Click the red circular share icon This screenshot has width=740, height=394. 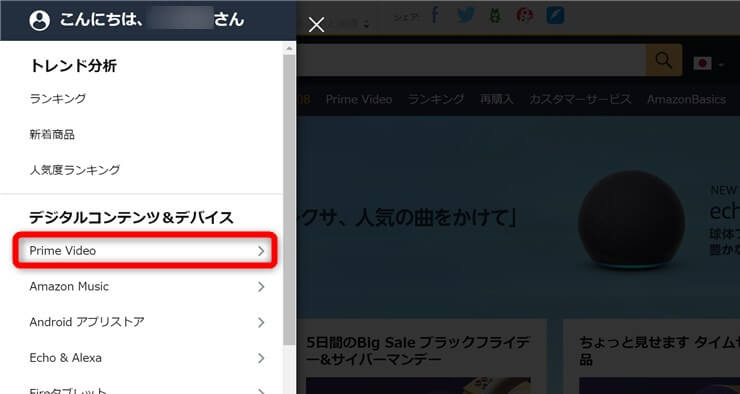(x=524, y=15)
